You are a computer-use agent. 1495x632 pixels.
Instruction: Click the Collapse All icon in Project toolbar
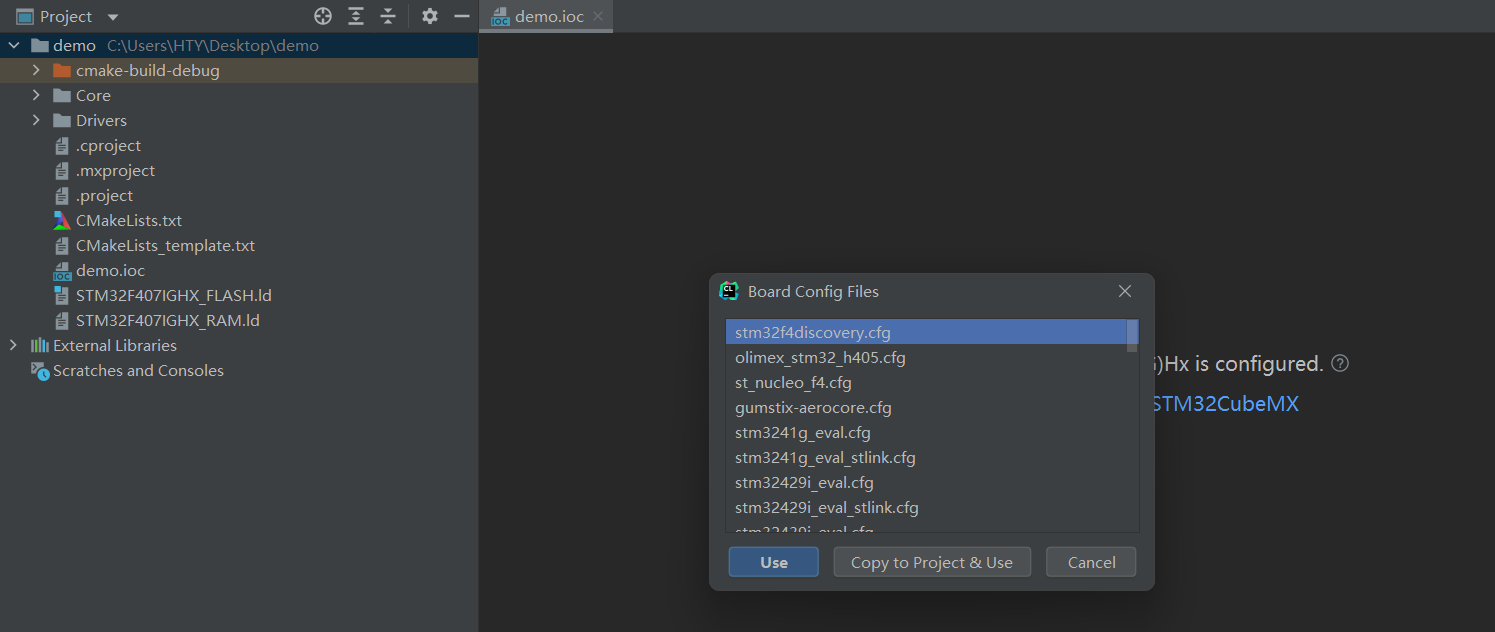tap(388, 16)
